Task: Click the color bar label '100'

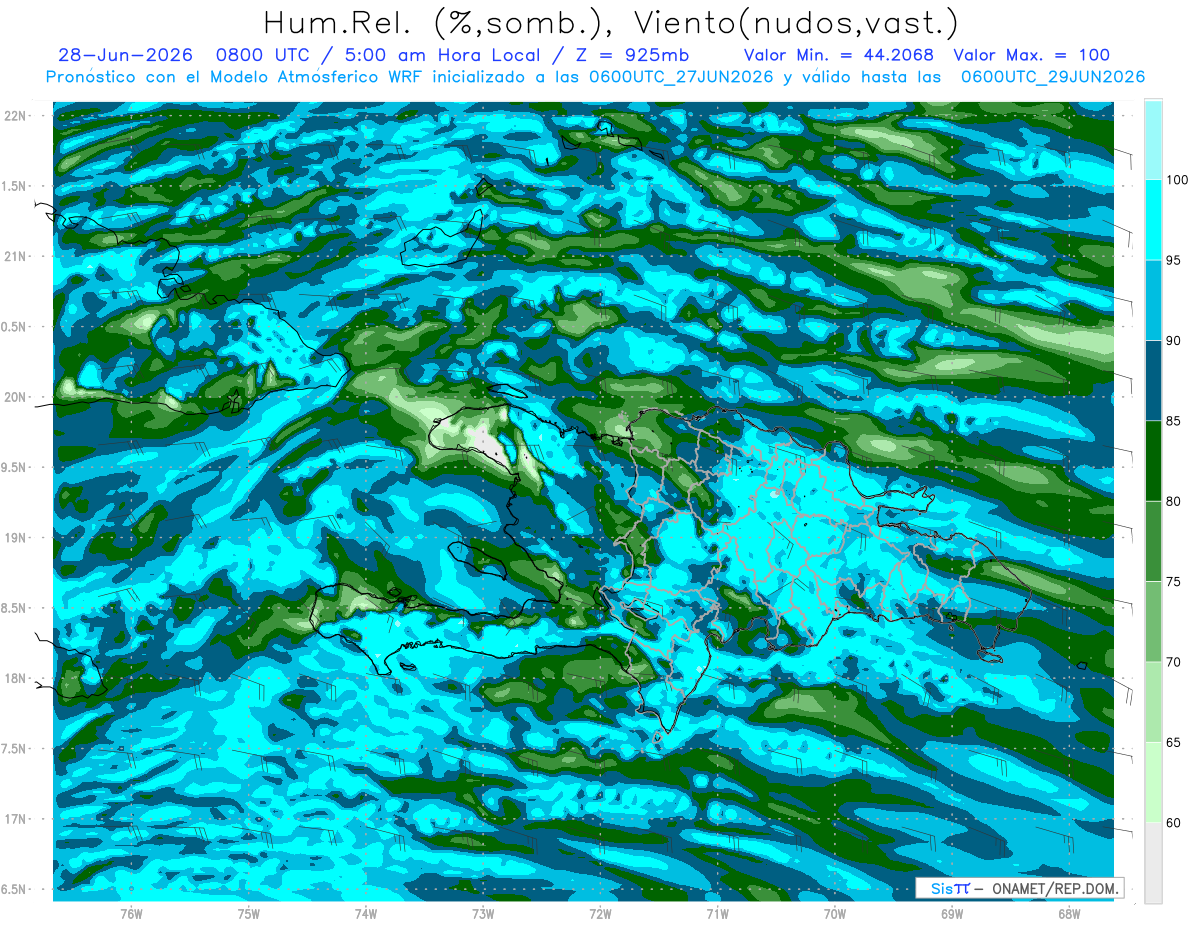Action: [x=1177, y=180]
